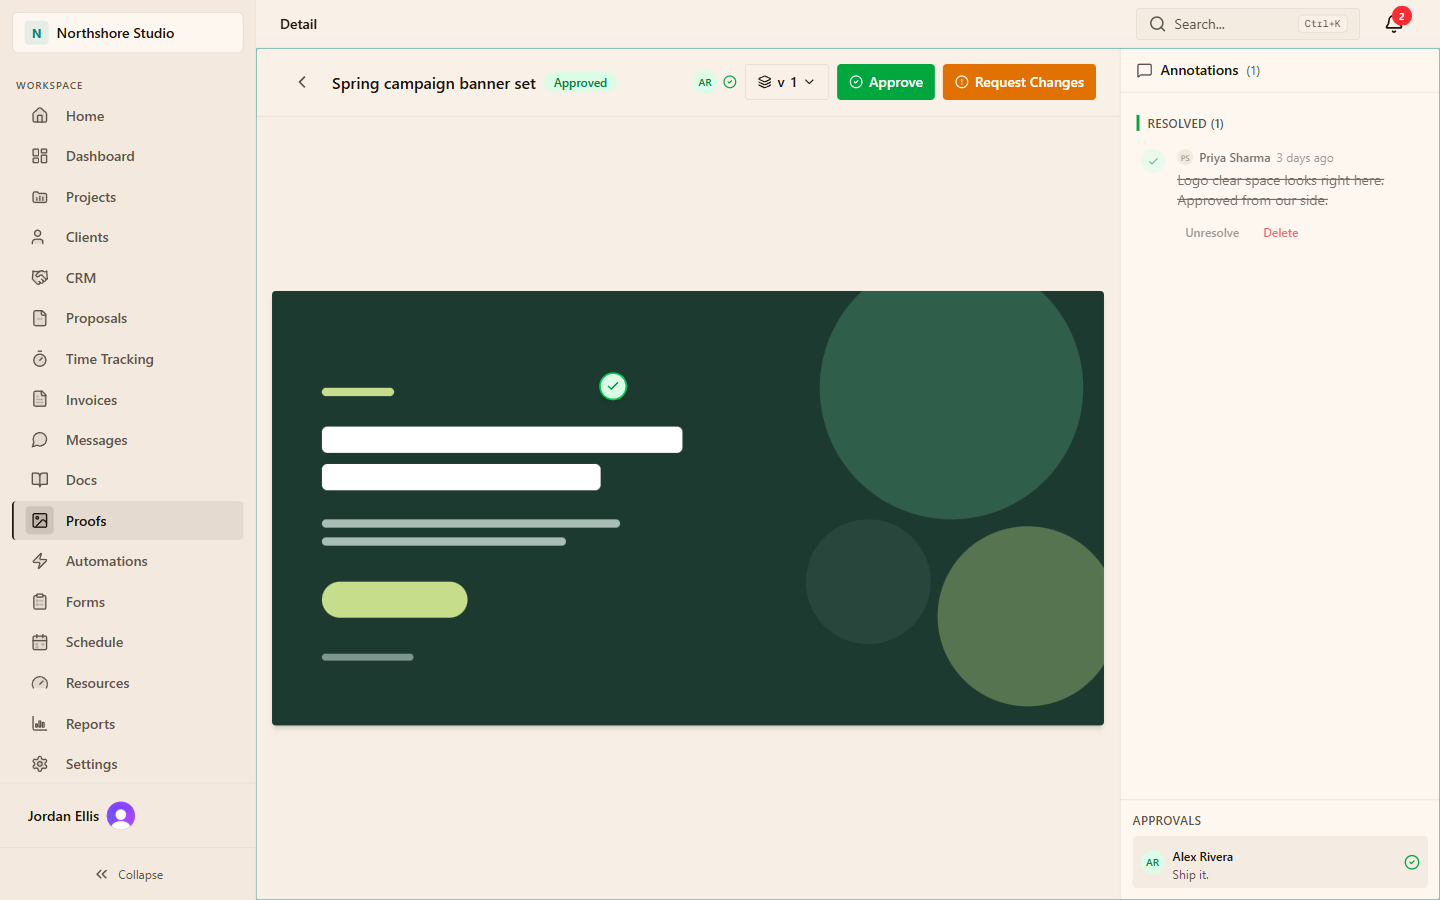Open the Clients person icon

point(40,237)
